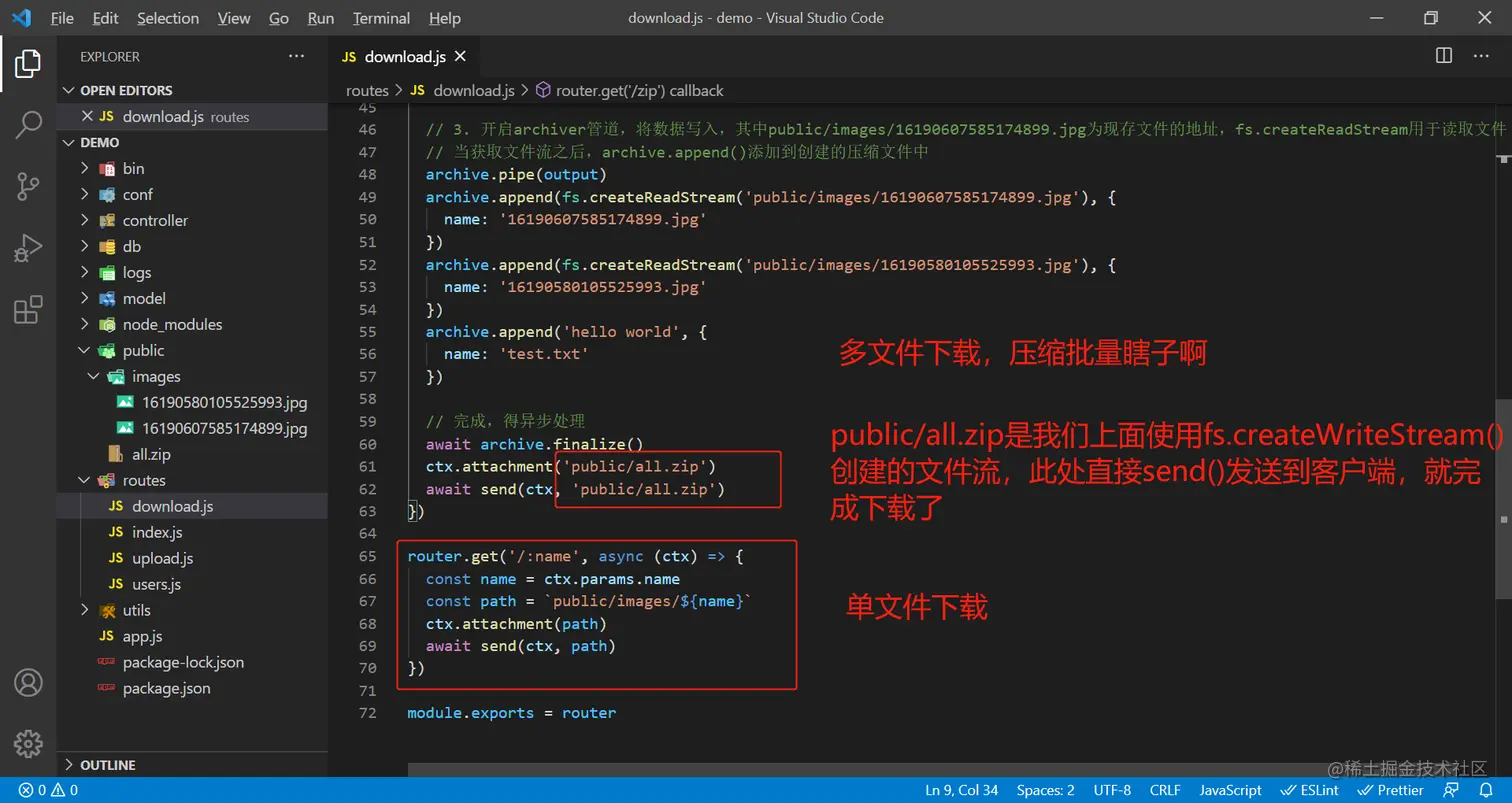
Task: Open Explorer Views and More Actions ellipsis
Action: coord(297,56)
